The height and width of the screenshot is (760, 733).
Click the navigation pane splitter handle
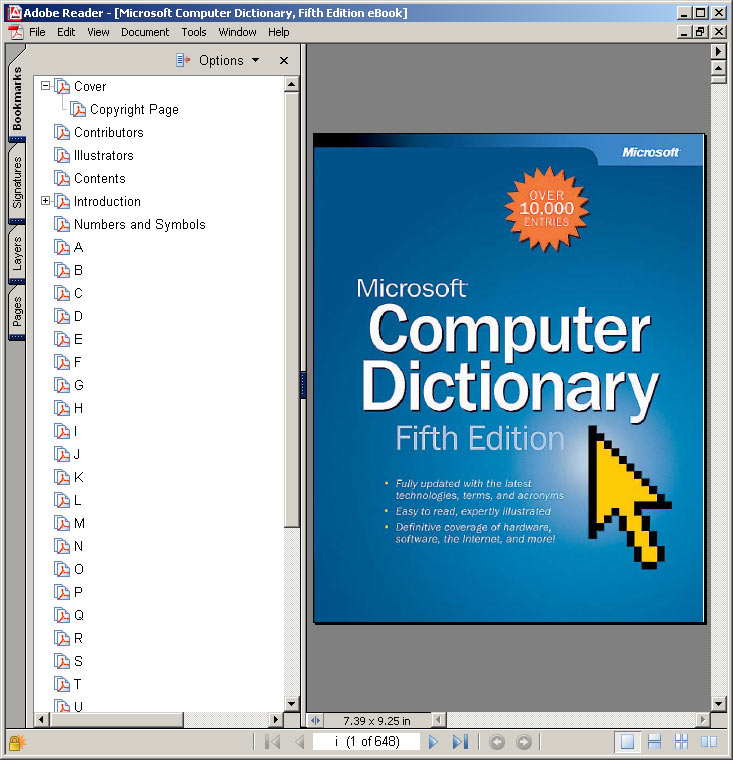click(303, 385)
